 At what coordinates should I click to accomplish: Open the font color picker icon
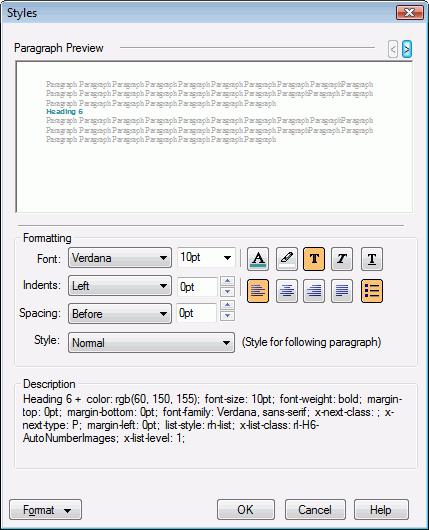[258, 259]
